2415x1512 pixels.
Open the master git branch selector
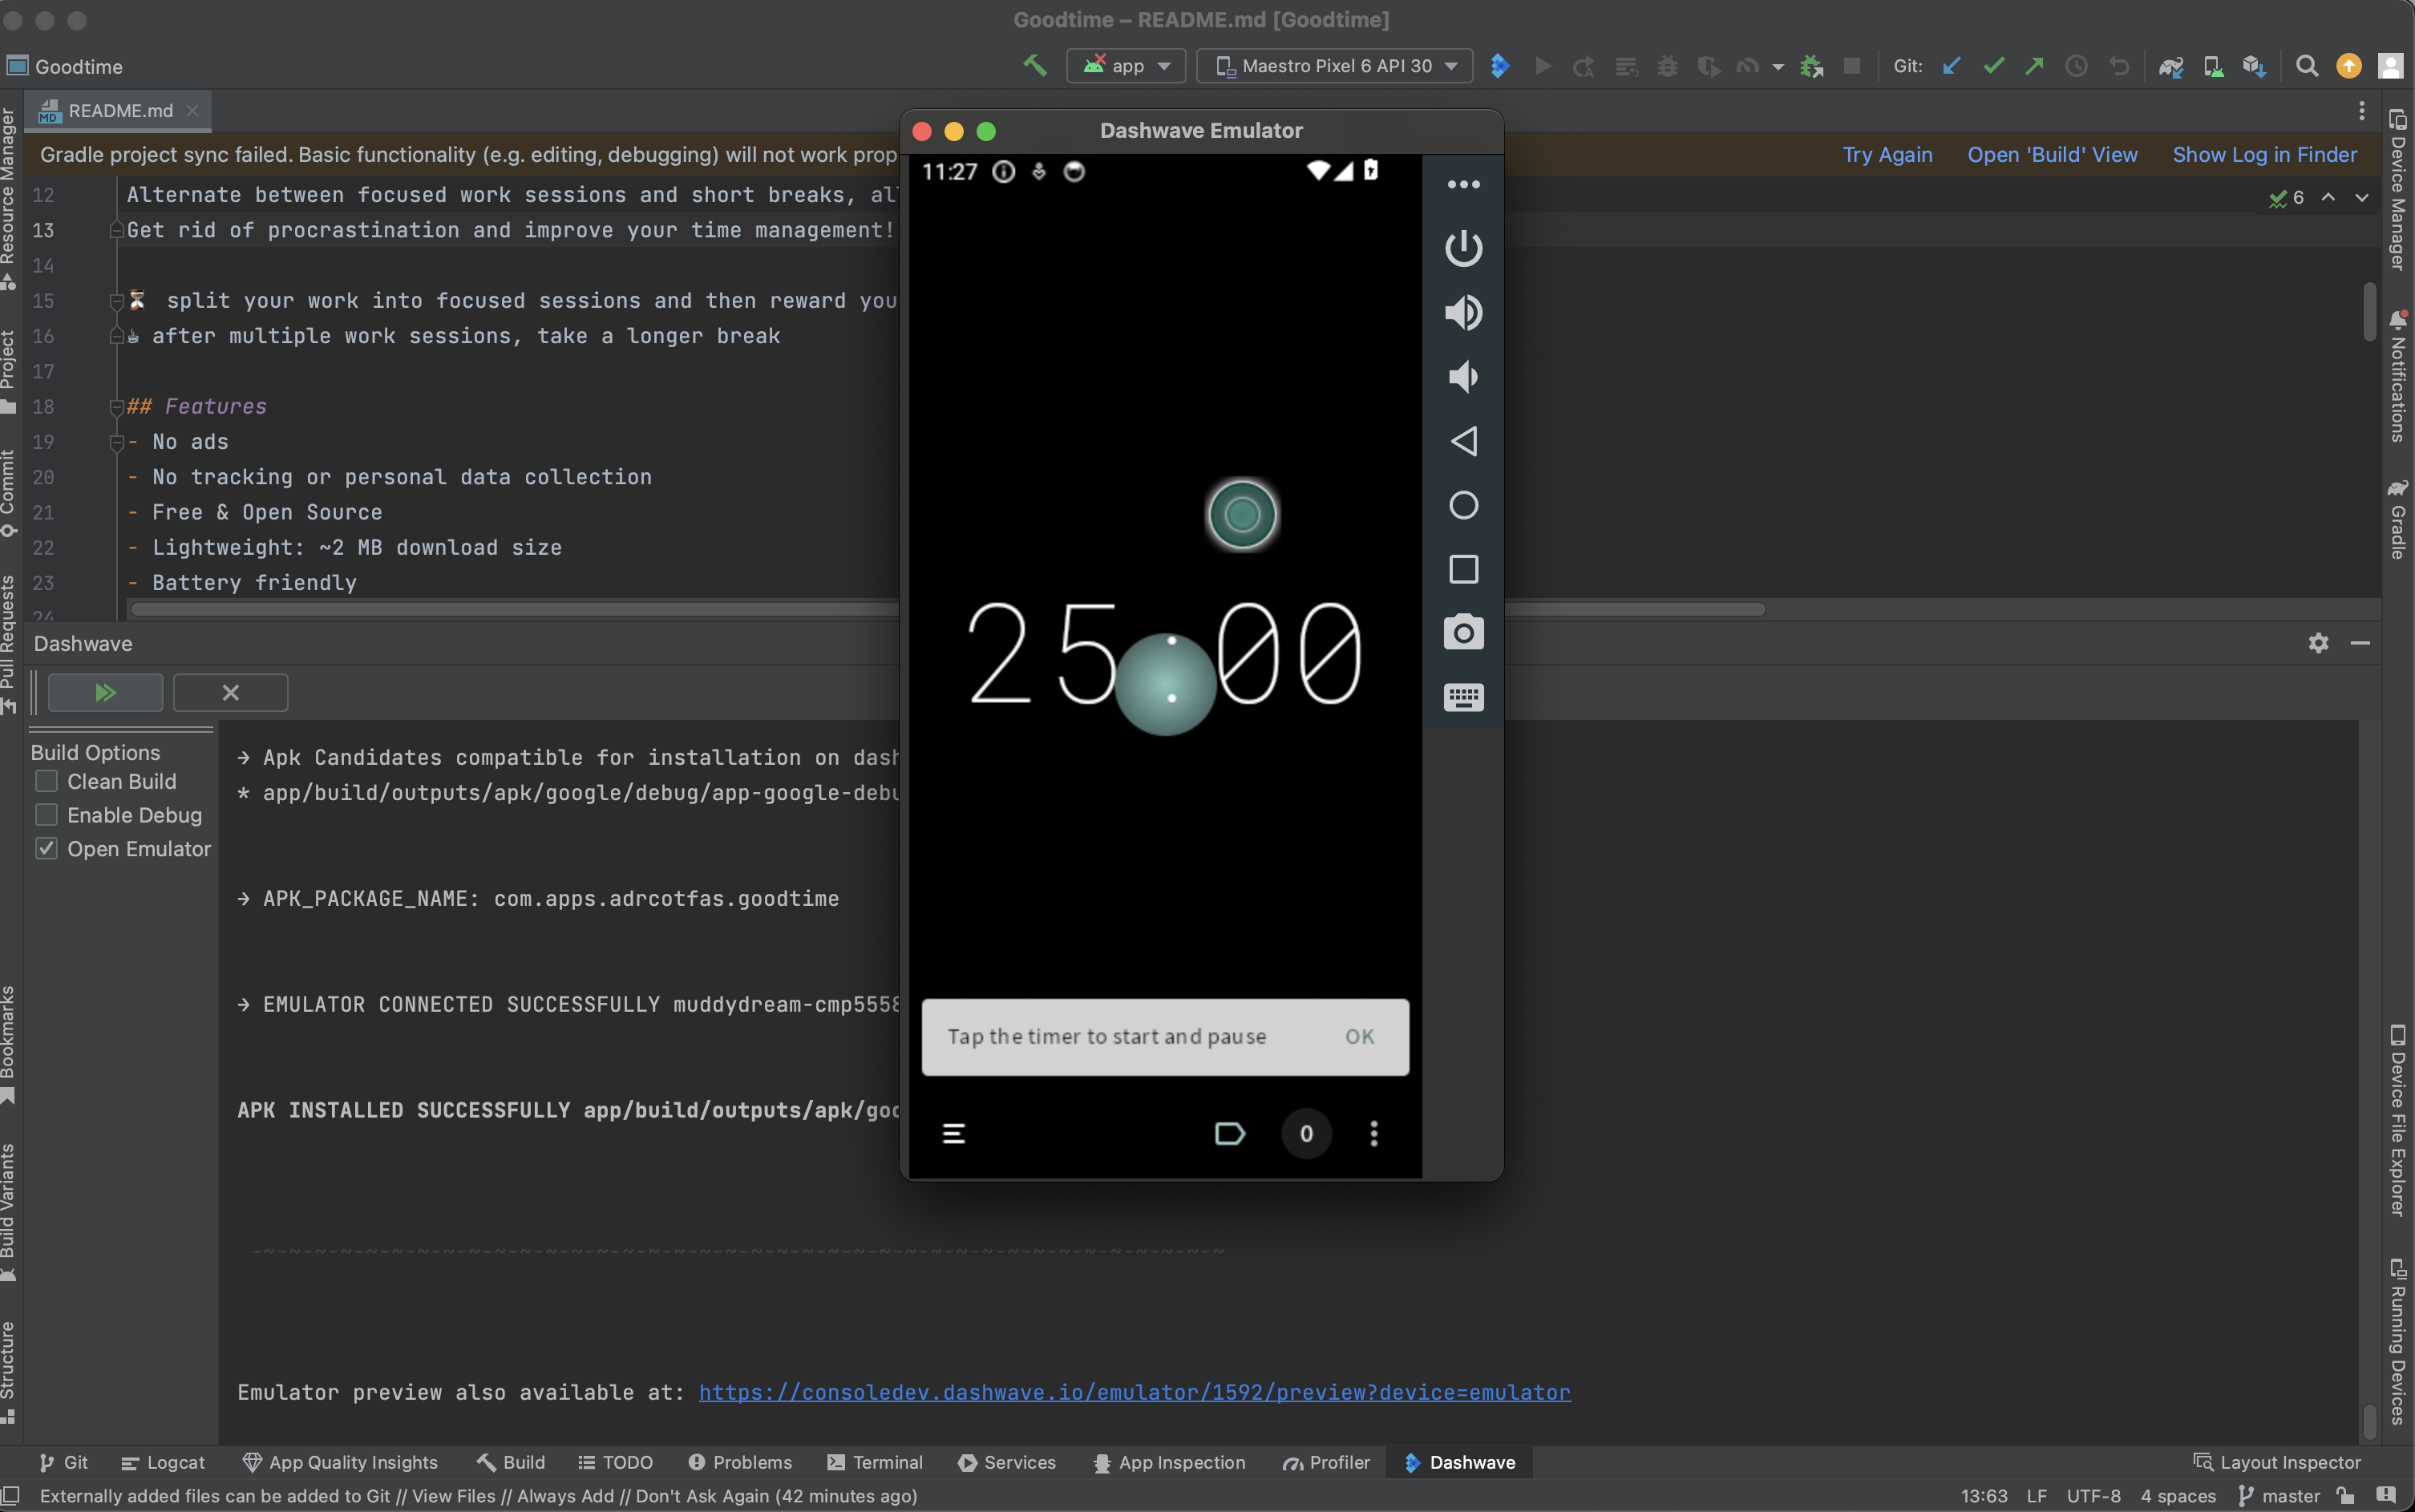coord(2279,1496)
